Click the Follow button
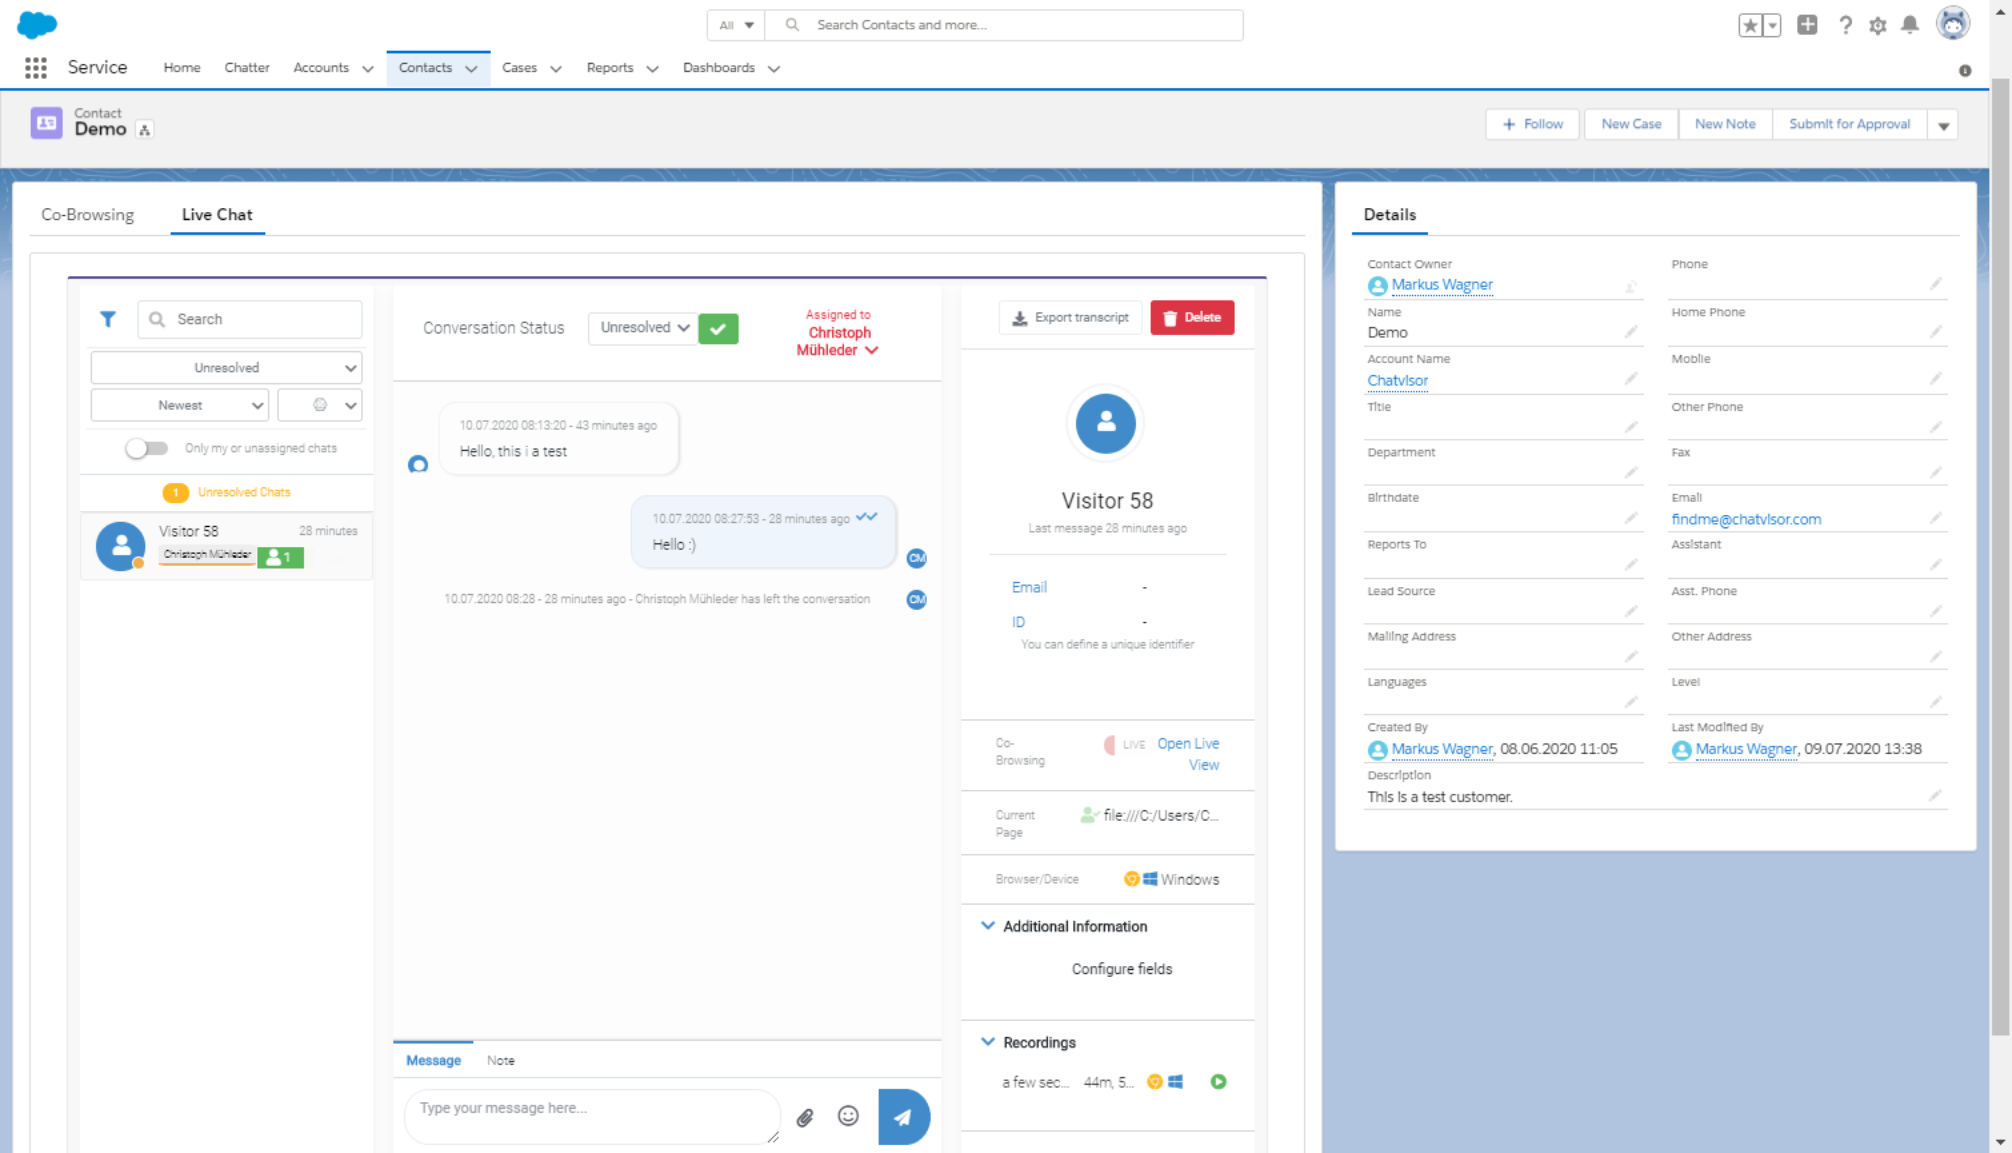 click(1533, 124)
